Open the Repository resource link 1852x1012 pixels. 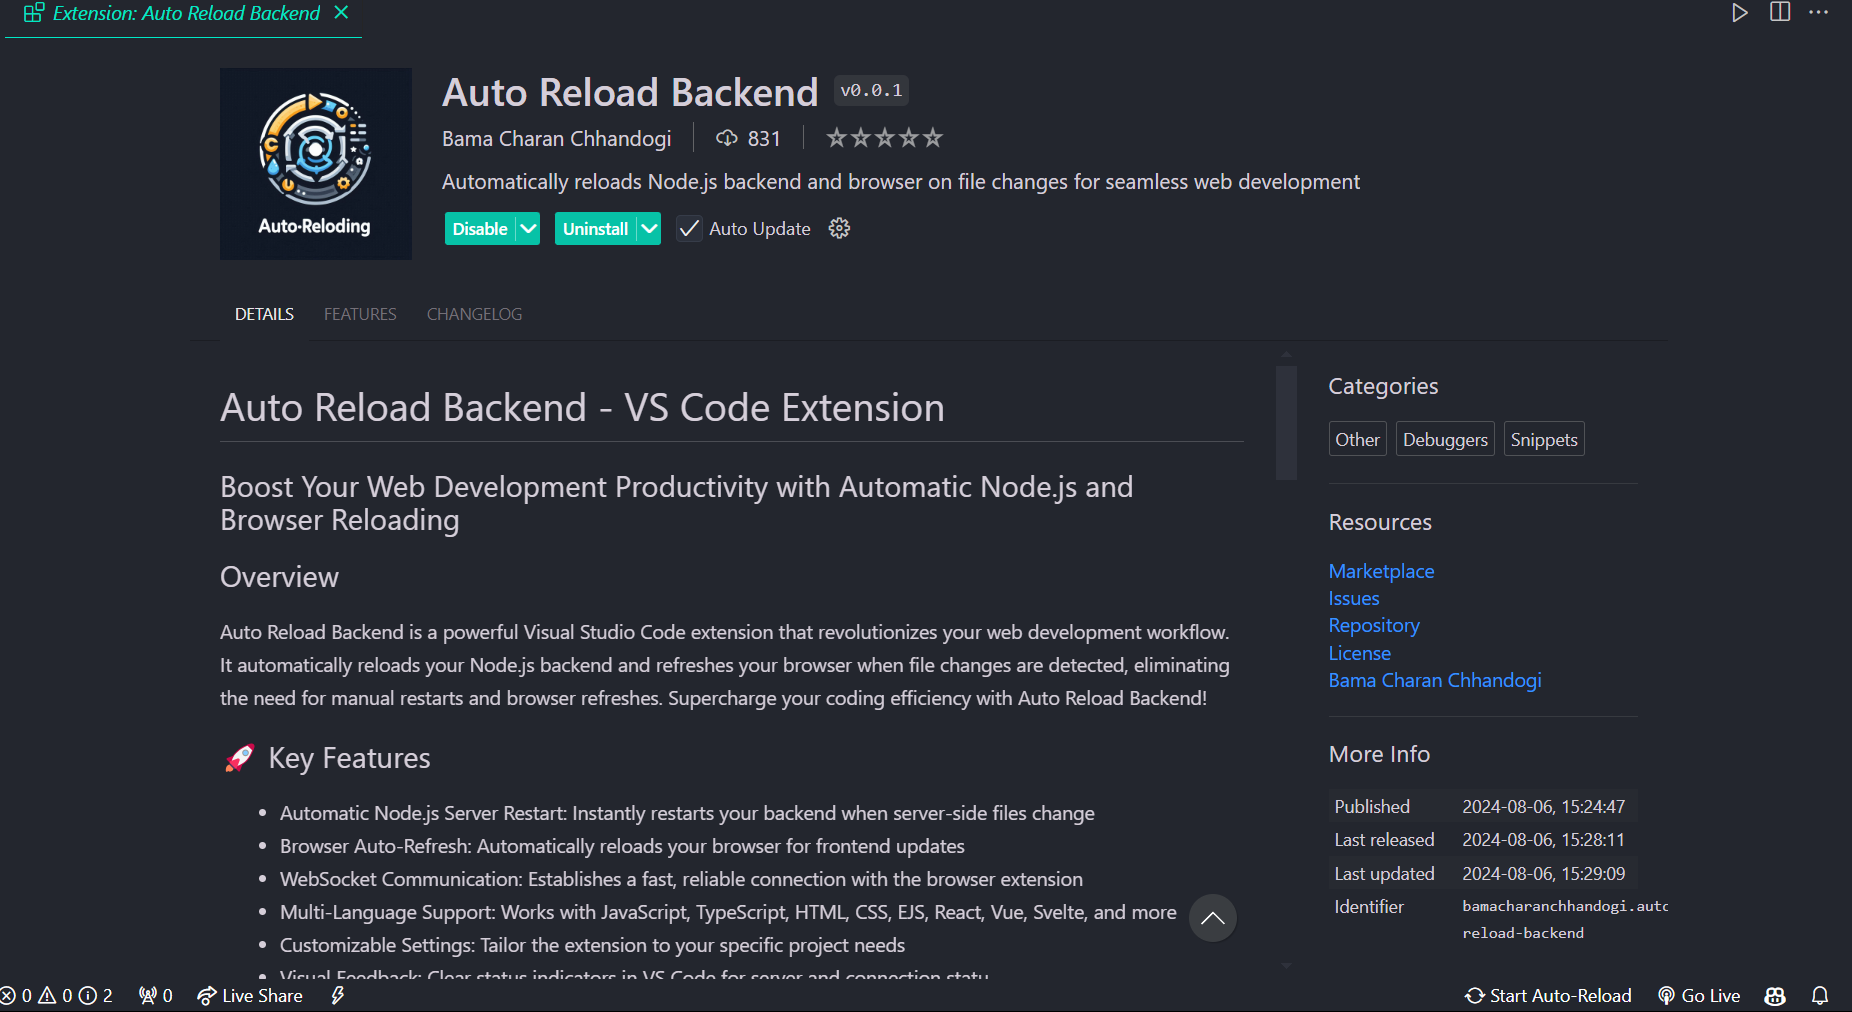pos(1374,626)
